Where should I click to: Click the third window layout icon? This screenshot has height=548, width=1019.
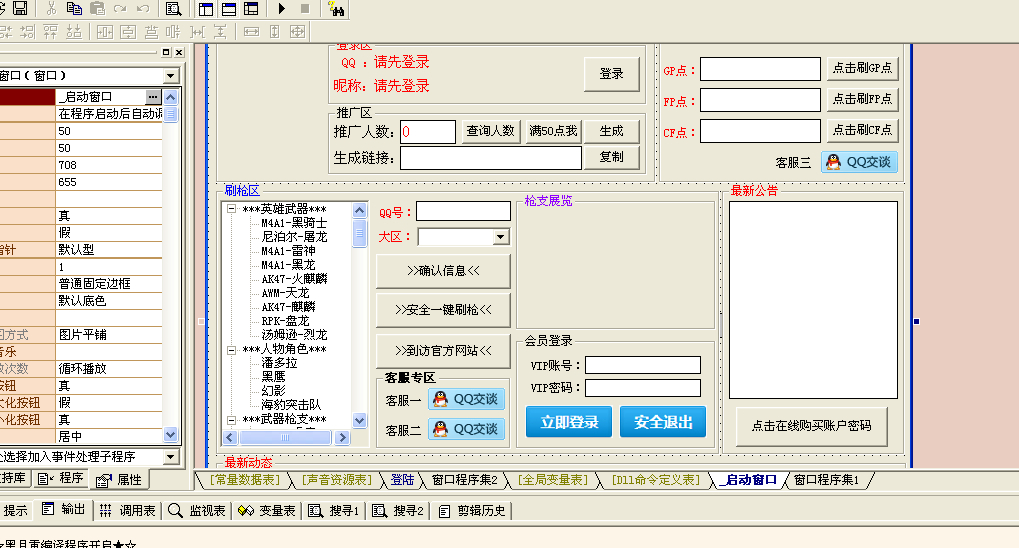[251, 8]
